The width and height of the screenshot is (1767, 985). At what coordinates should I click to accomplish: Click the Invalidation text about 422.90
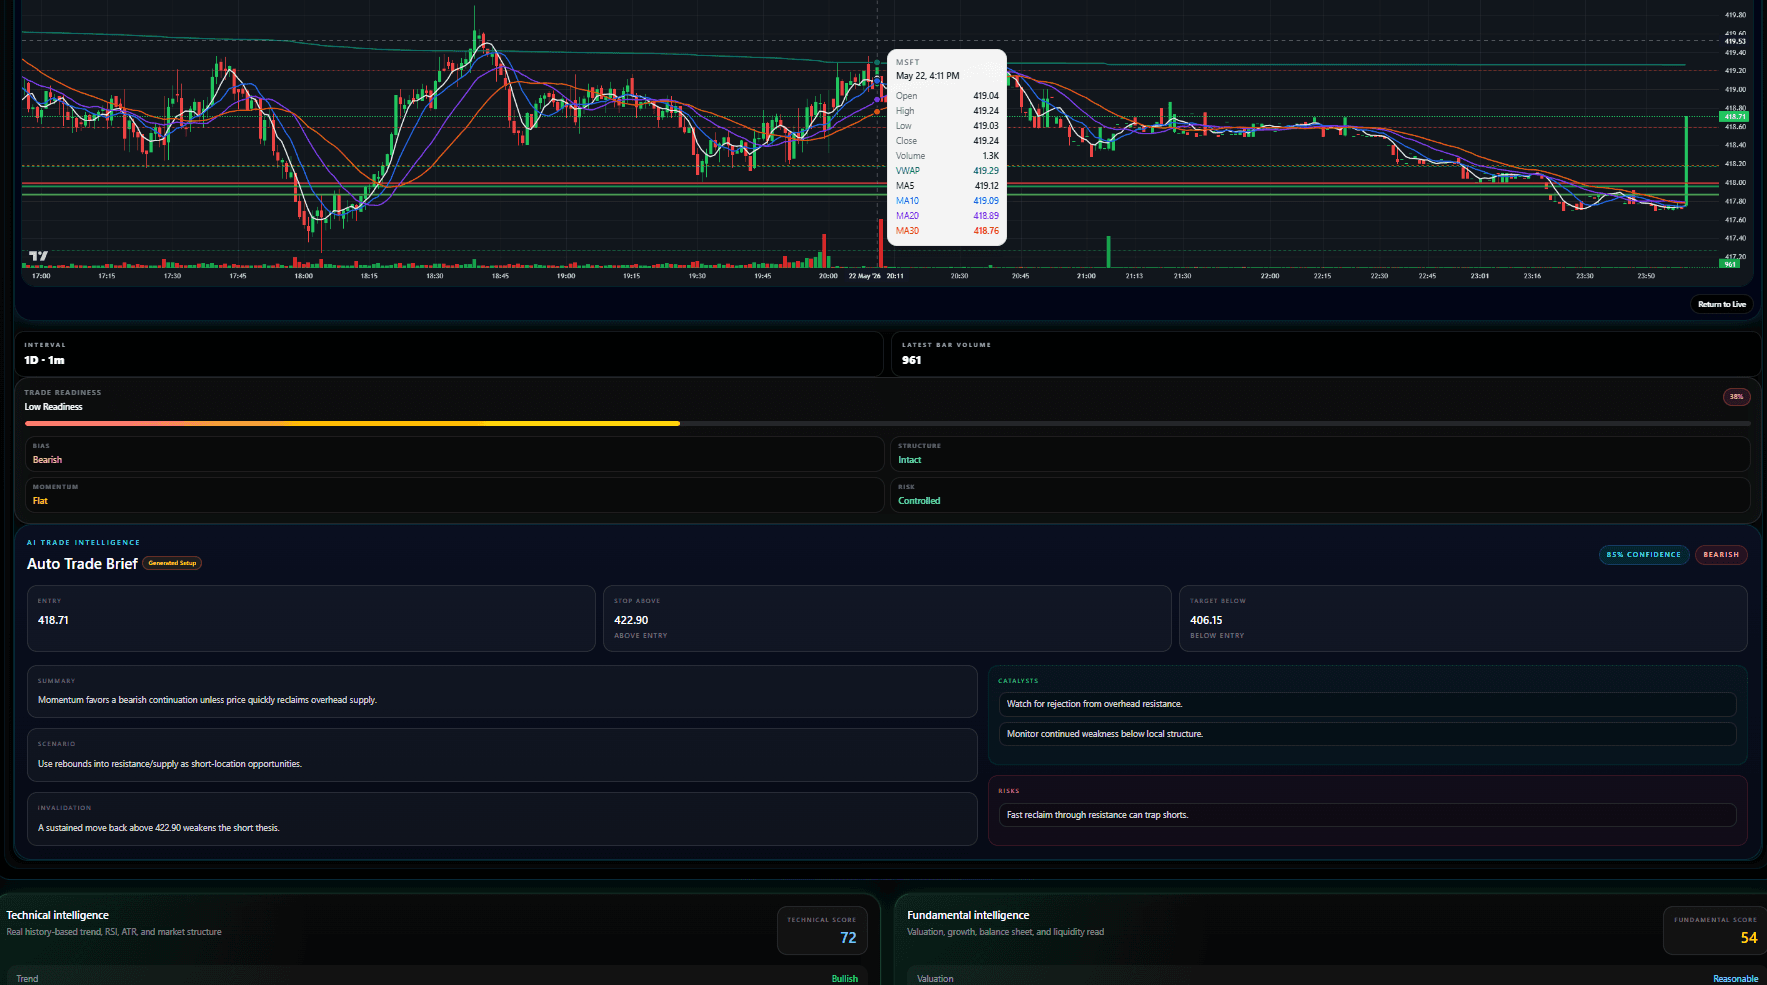coord(158,828)
